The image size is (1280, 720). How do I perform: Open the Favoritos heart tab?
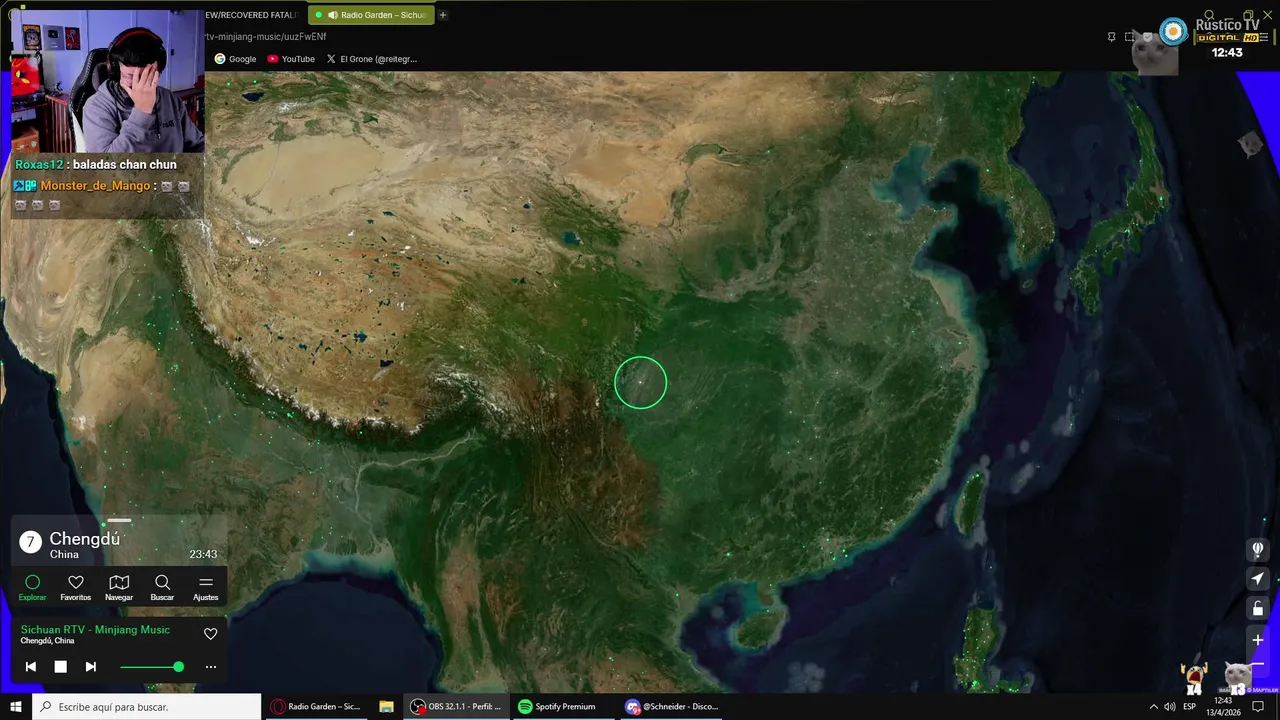(75, 588)
